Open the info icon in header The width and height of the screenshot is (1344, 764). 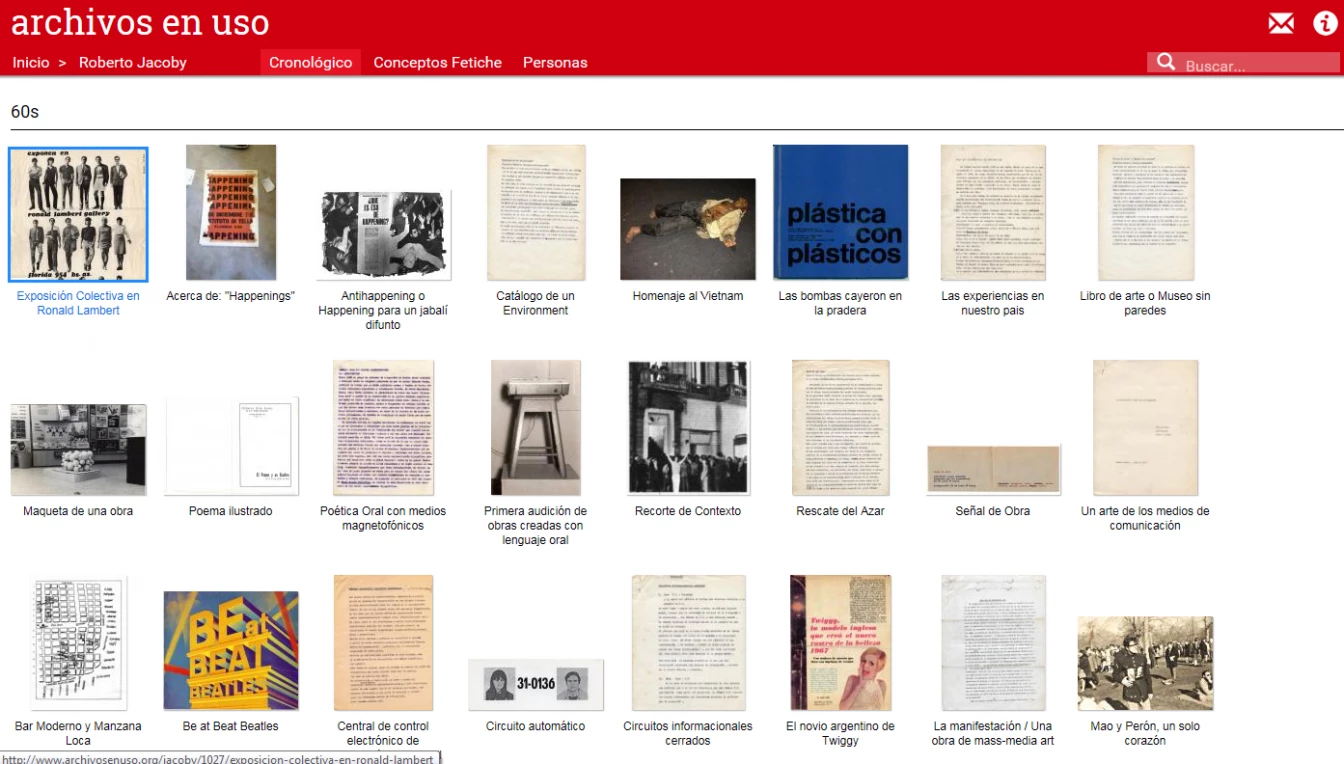[1325, 23]
